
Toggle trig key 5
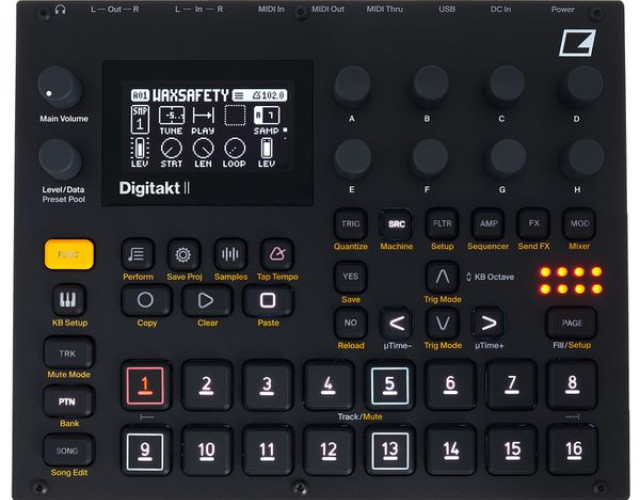tap(389, 385)
